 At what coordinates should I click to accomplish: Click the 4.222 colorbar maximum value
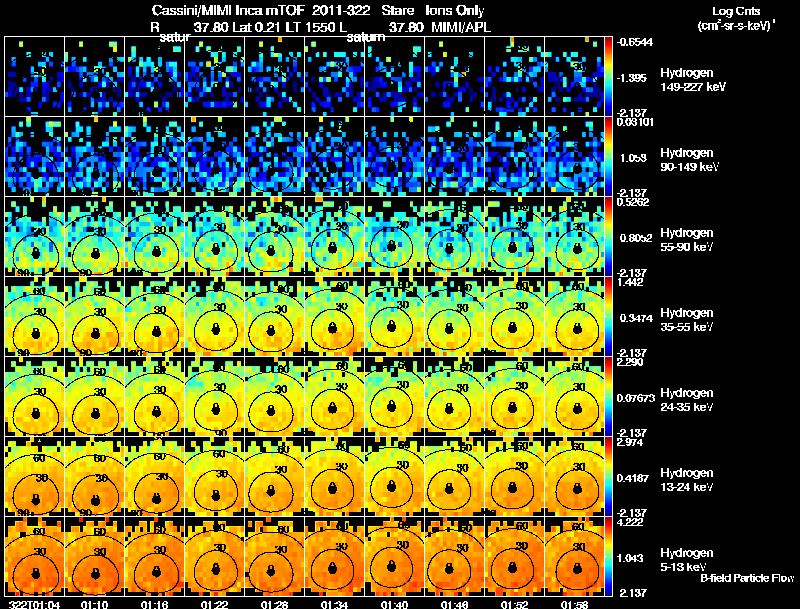pyautogui.click(x=630, y=522)
